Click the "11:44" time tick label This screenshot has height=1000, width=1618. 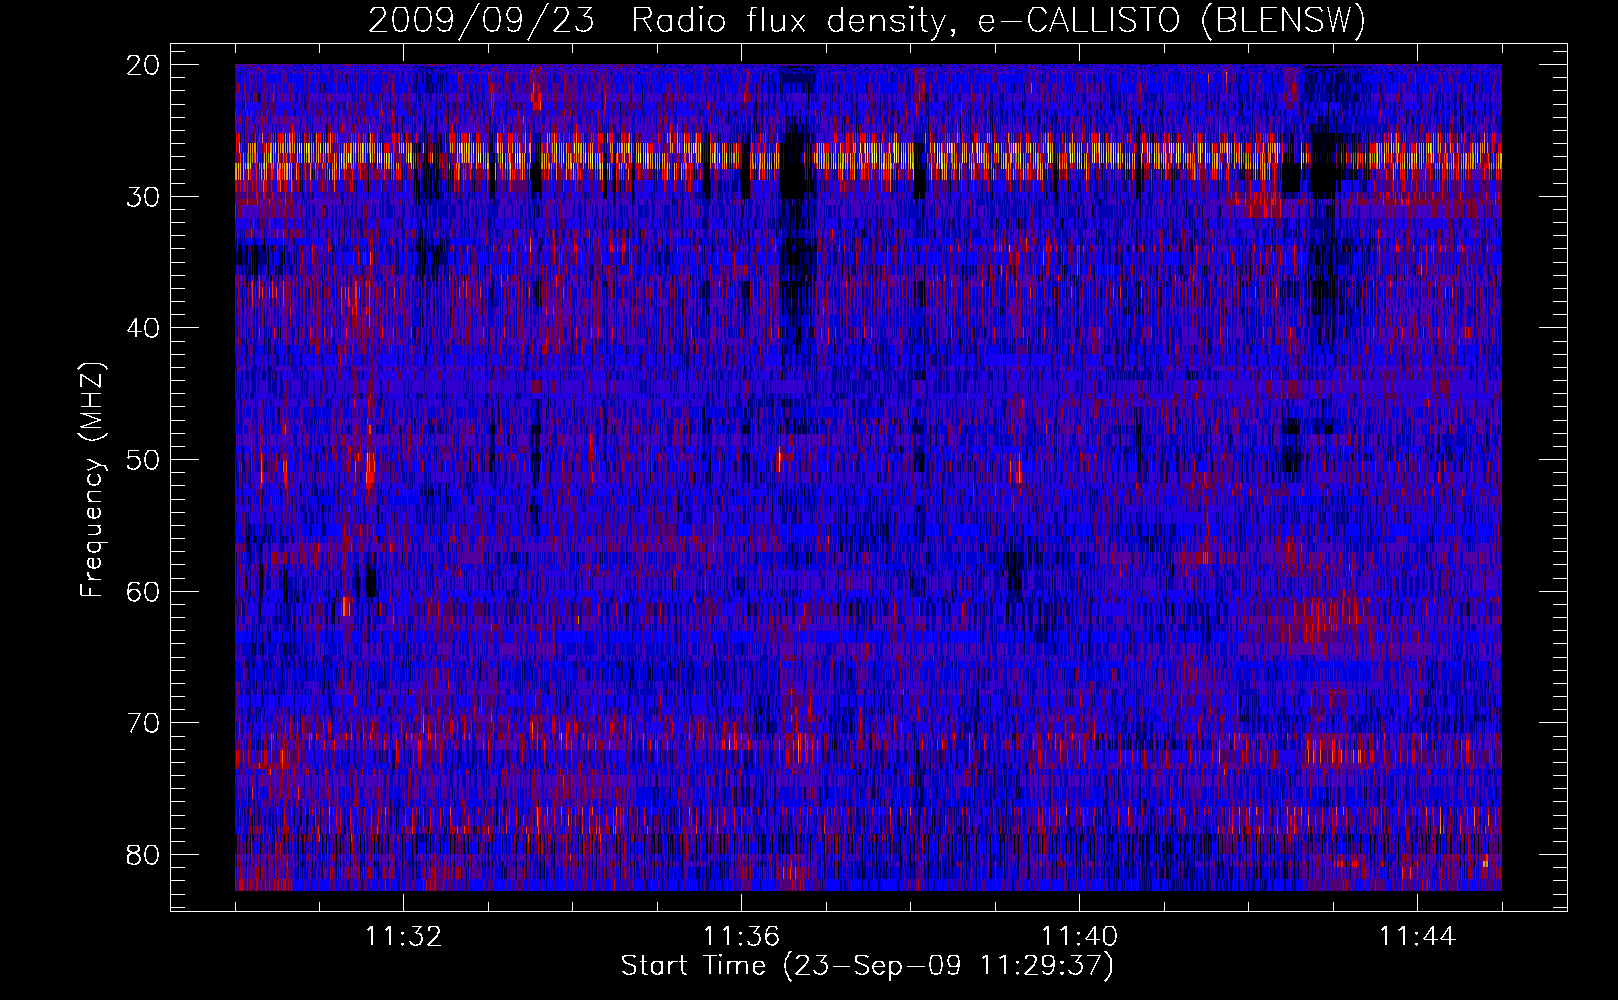coord(1417,937)
